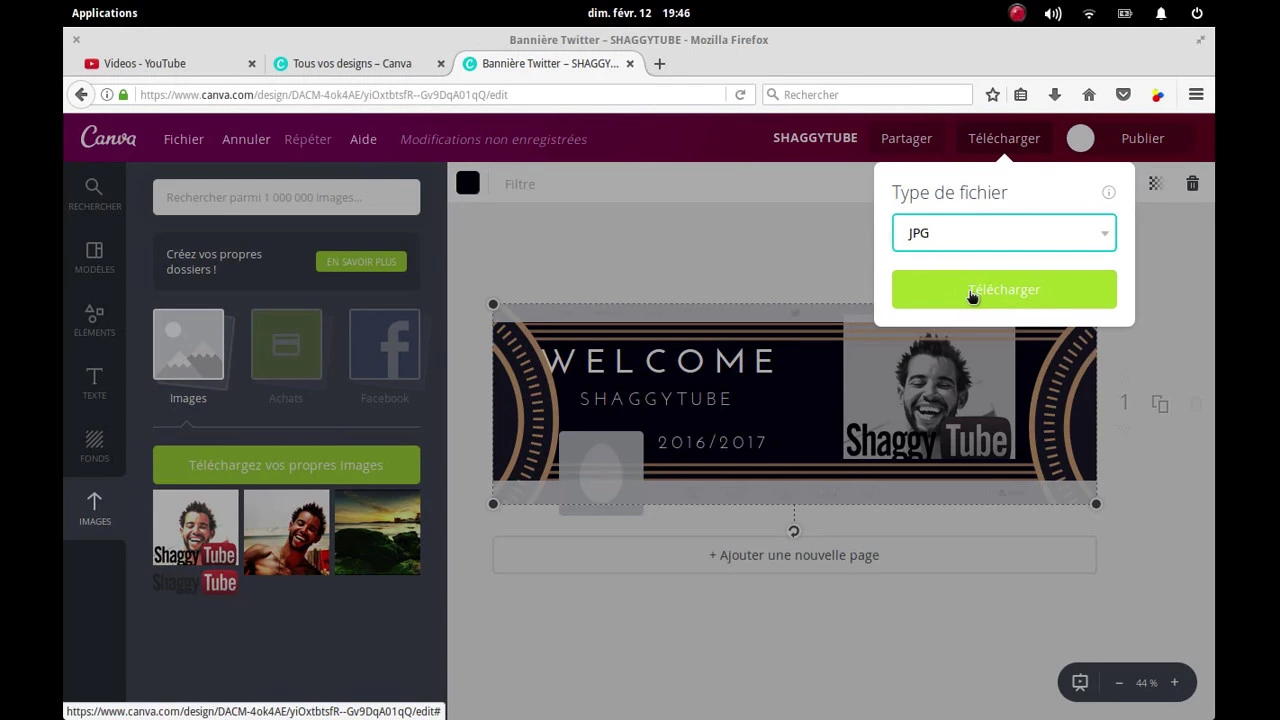Open the Wi-Fi network indicator
This screenshot has width=1280, height=720.
(x=1089, y=13)
